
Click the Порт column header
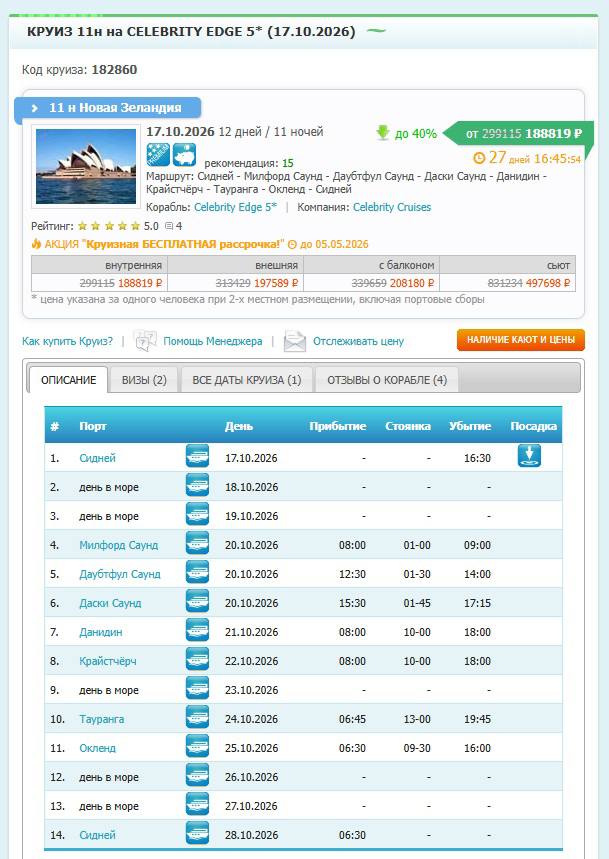pyautogui.click(x=93, y=426)
